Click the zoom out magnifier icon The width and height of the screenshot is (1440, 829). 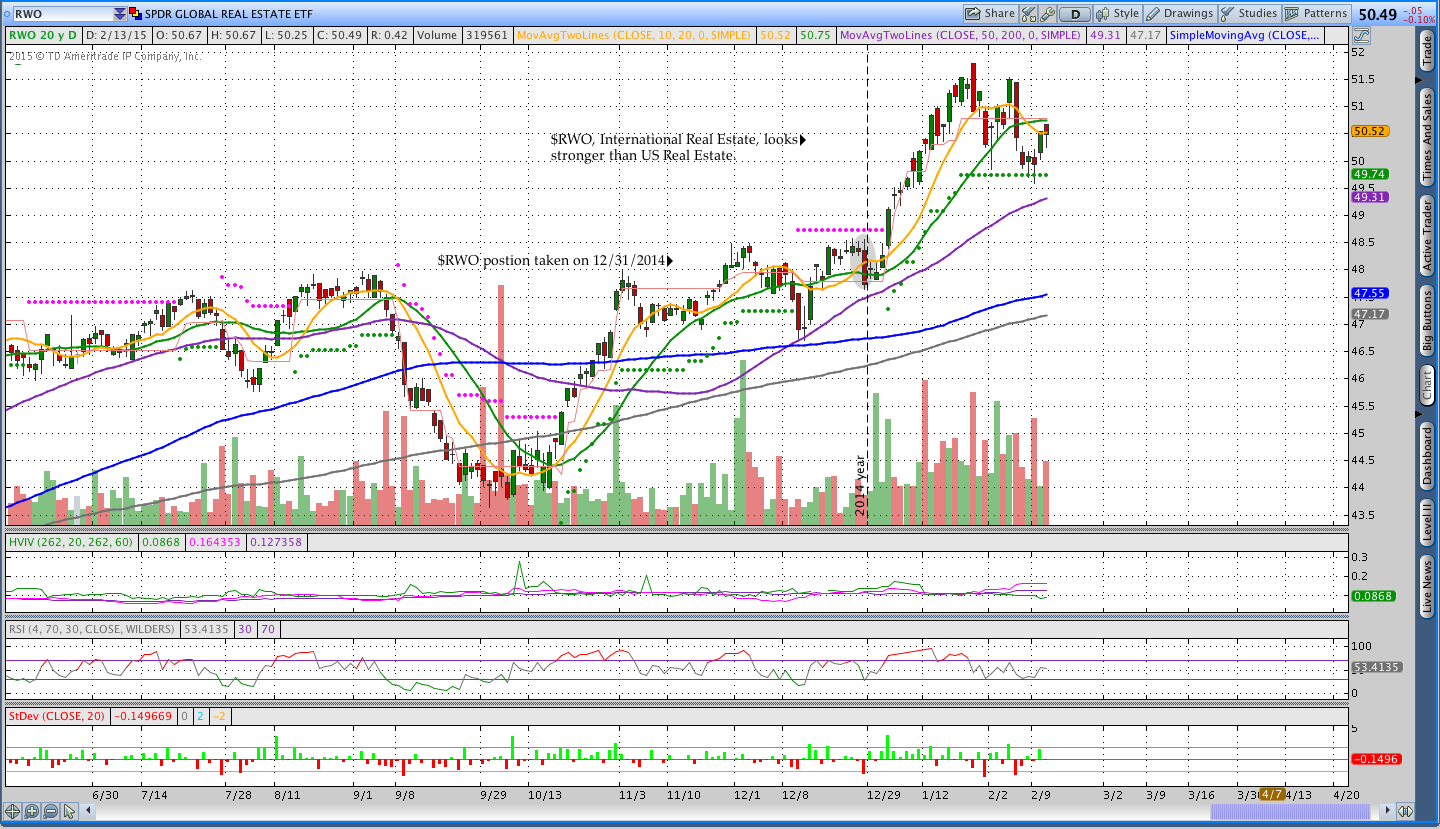tap(50, 811)
